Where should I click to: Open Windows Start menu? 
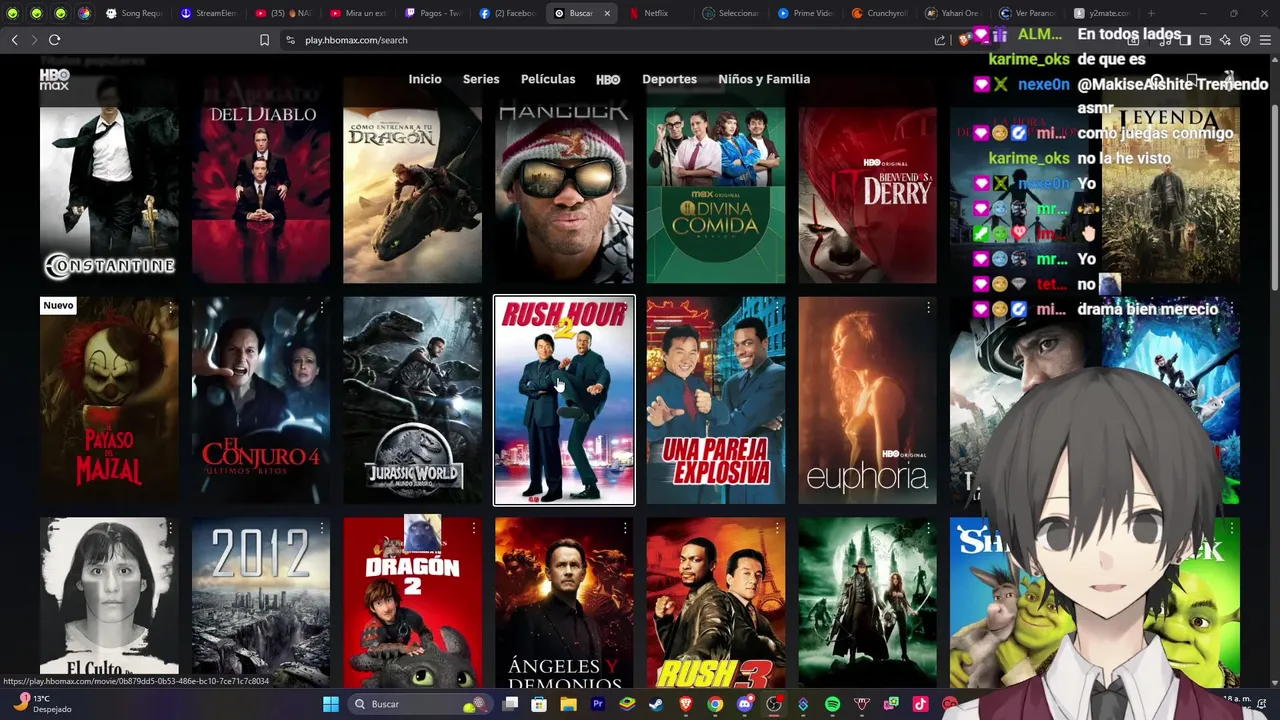tap(330, 704)
